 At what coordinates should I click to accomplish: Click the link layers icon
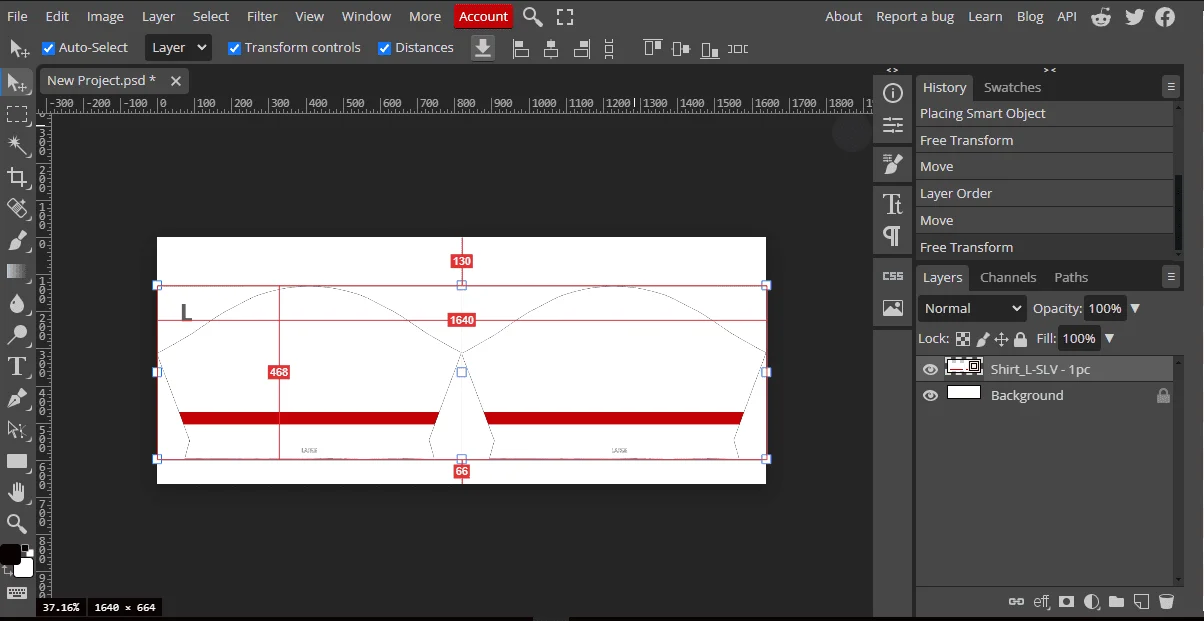pos(1016,602)
